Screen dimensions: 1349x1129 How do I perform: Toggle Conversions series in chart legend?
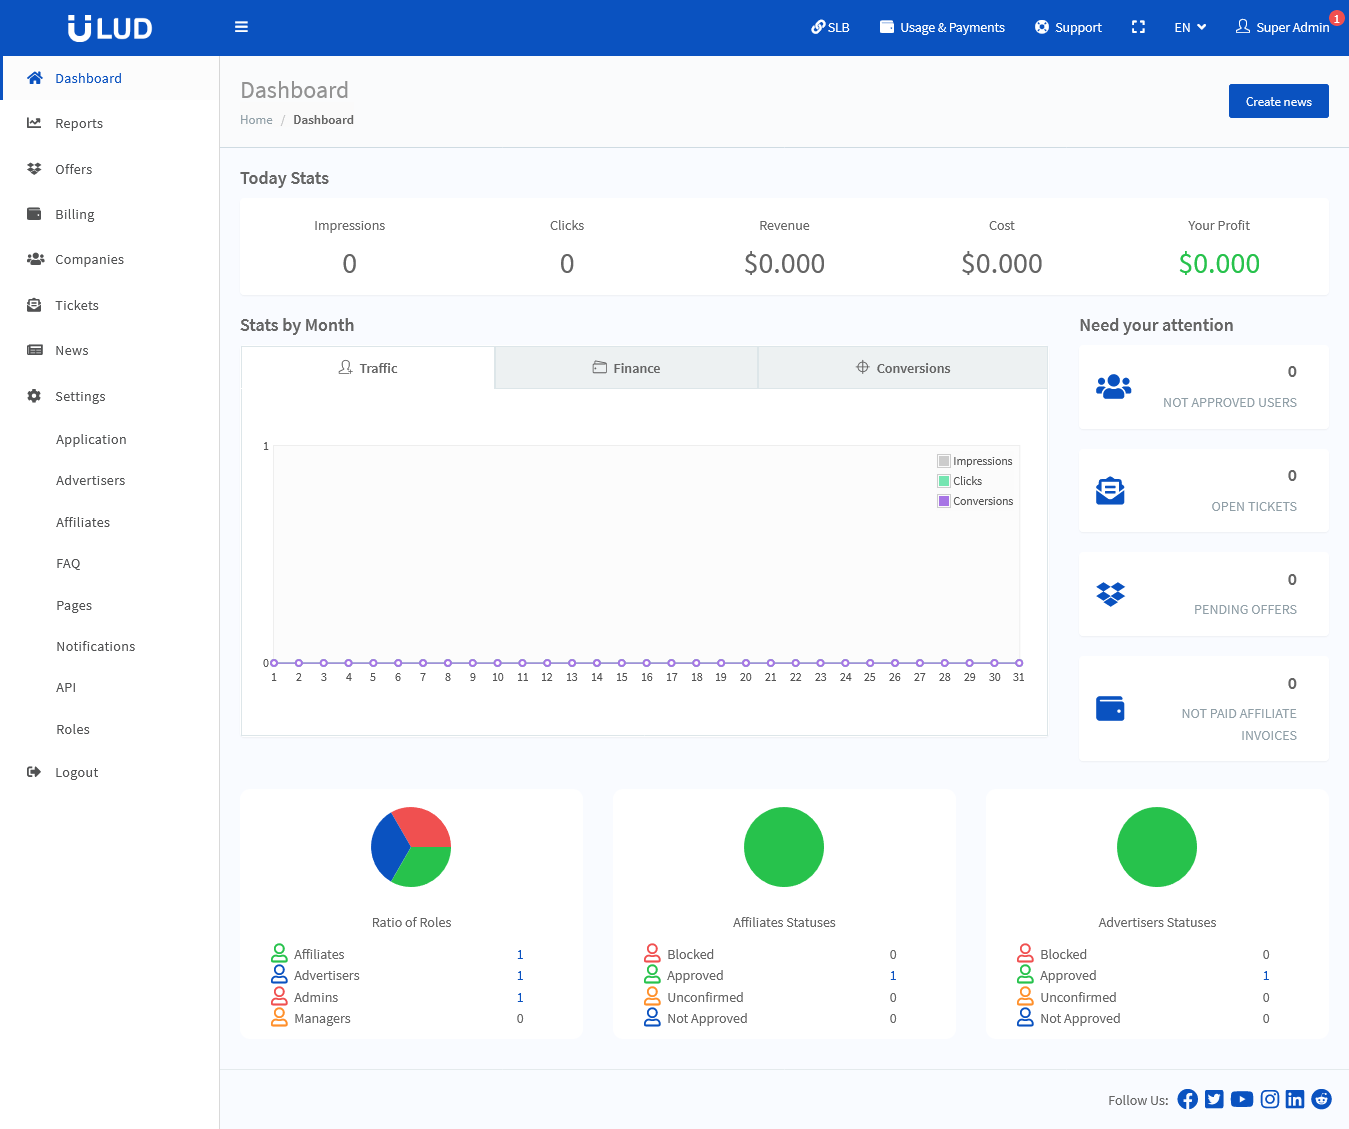pyautogui.click(x=975, y=501)
